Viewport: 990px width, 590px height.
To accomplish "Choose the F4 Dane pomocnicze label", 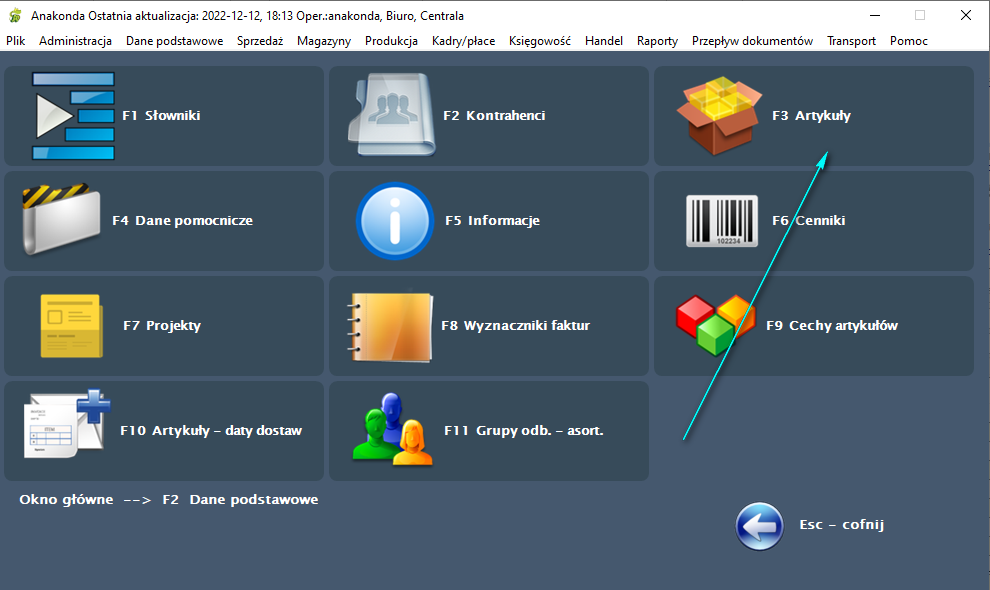I will coord(182,220).
